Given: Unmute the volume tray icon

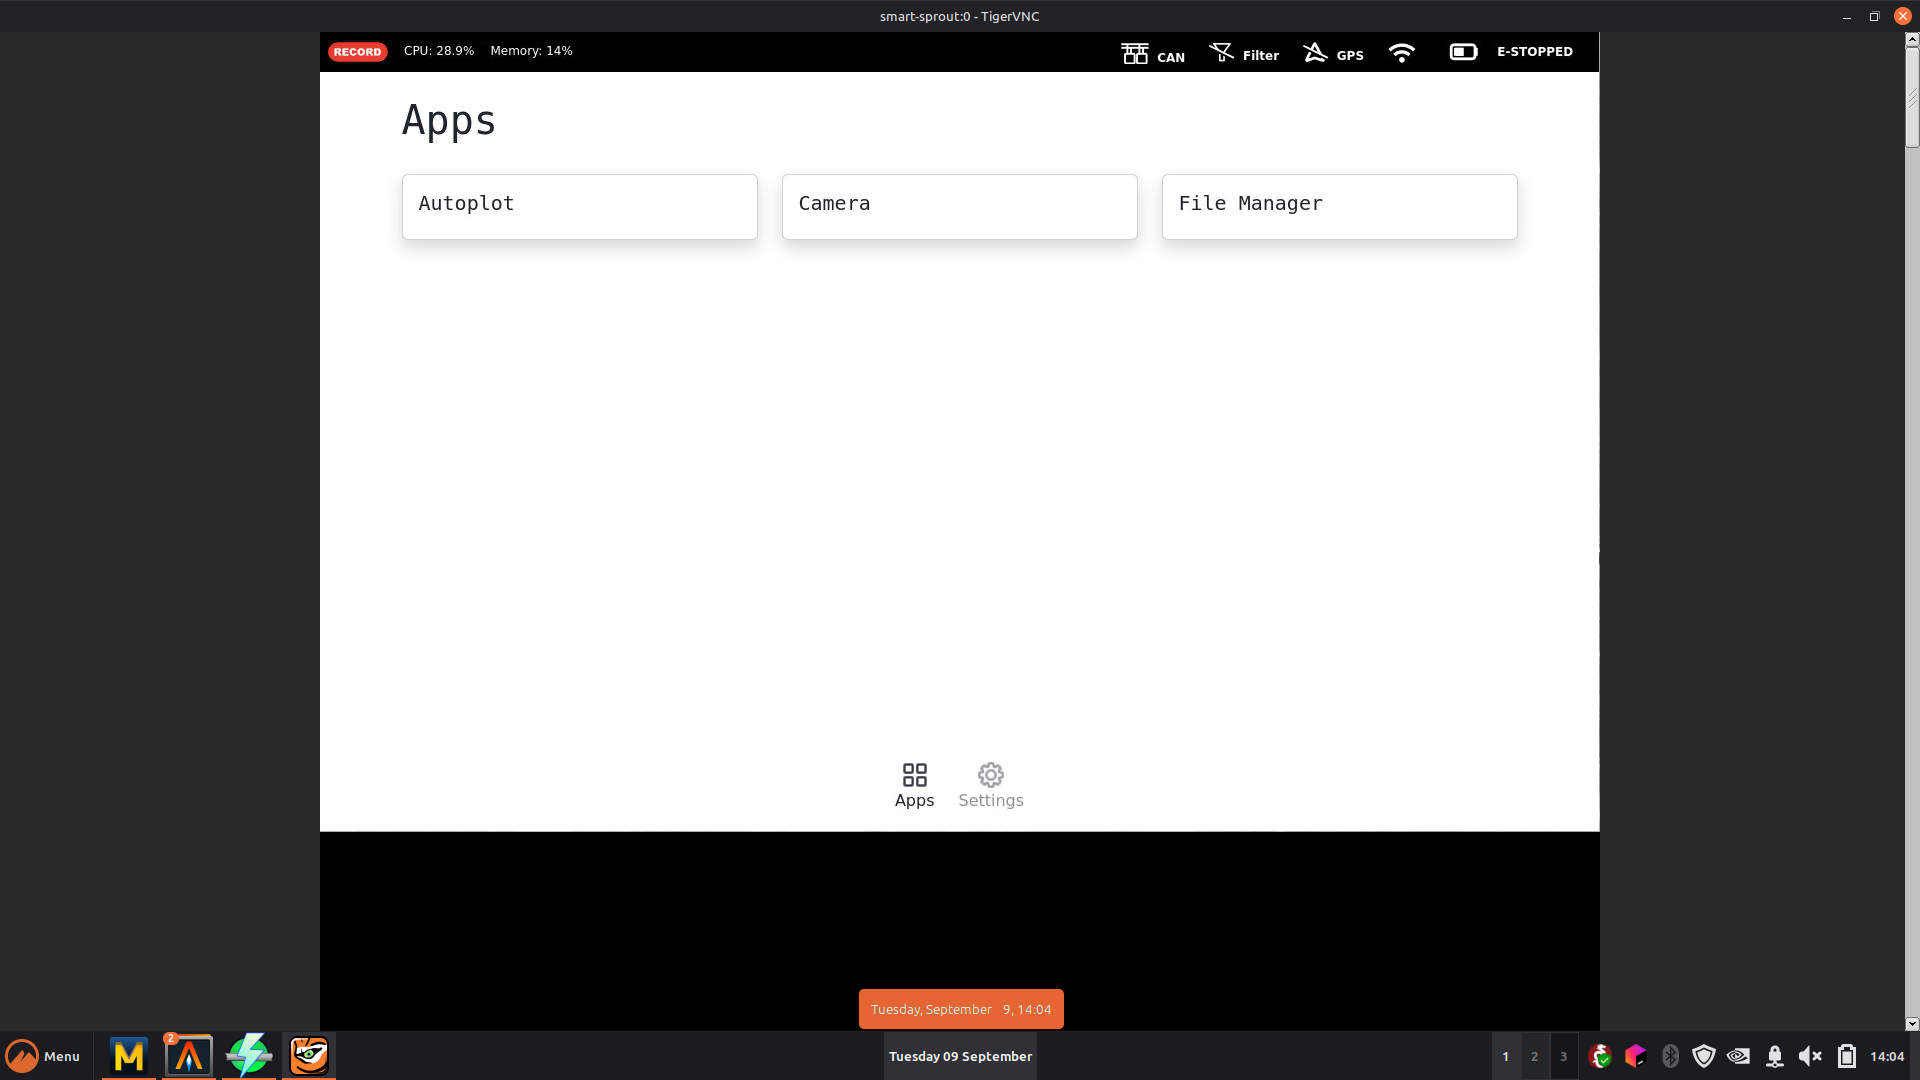Looking at the screenshot, I should pyautogui.click(x=1809, y=1056).
